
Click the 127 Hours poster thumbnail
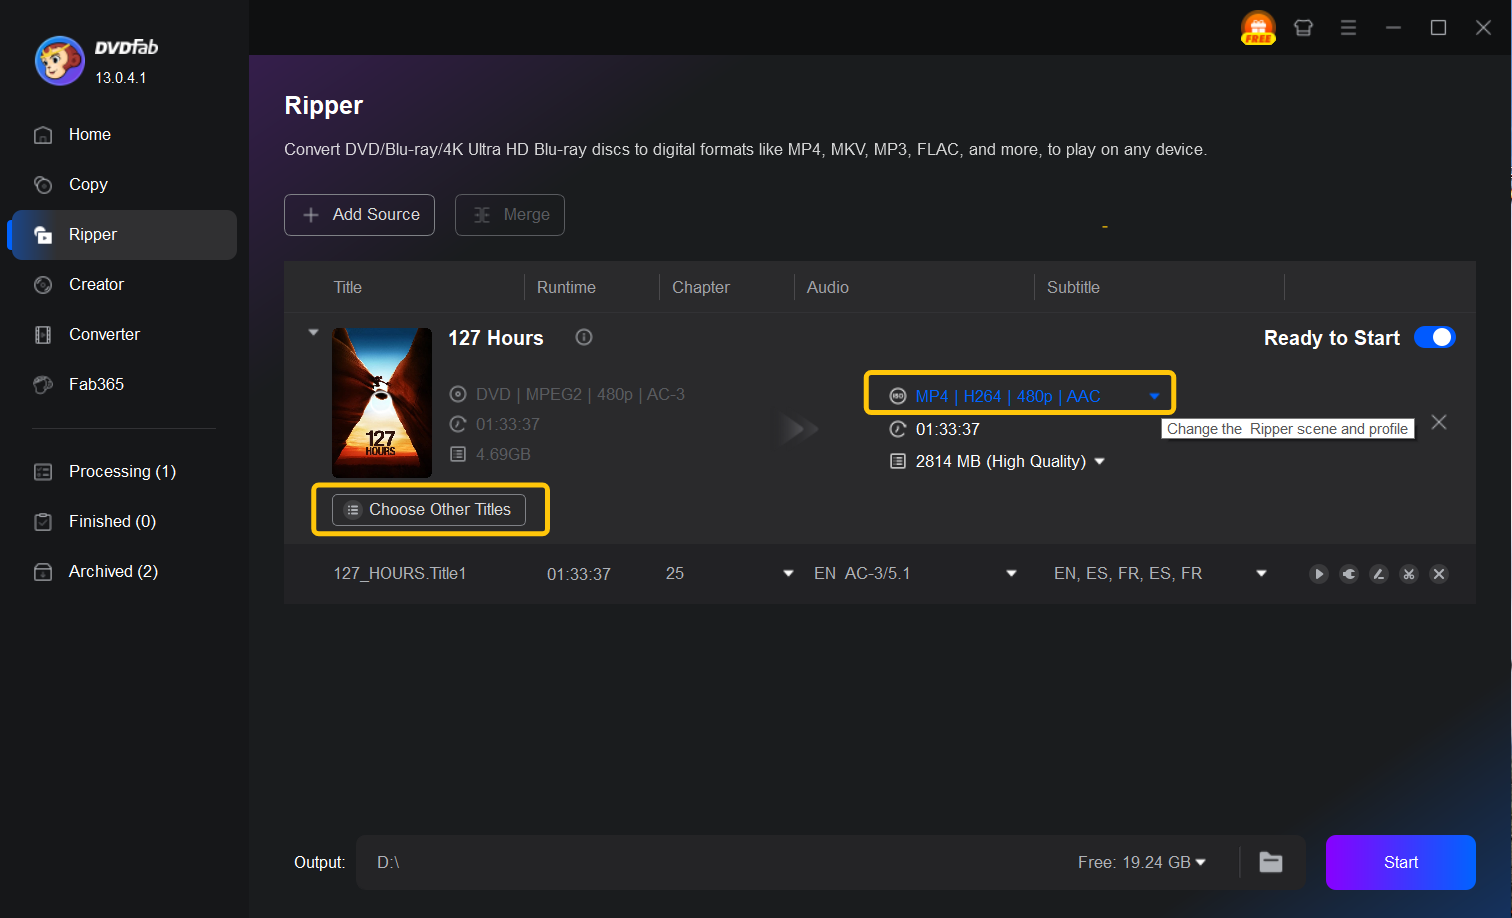click(x=382, y=402)
